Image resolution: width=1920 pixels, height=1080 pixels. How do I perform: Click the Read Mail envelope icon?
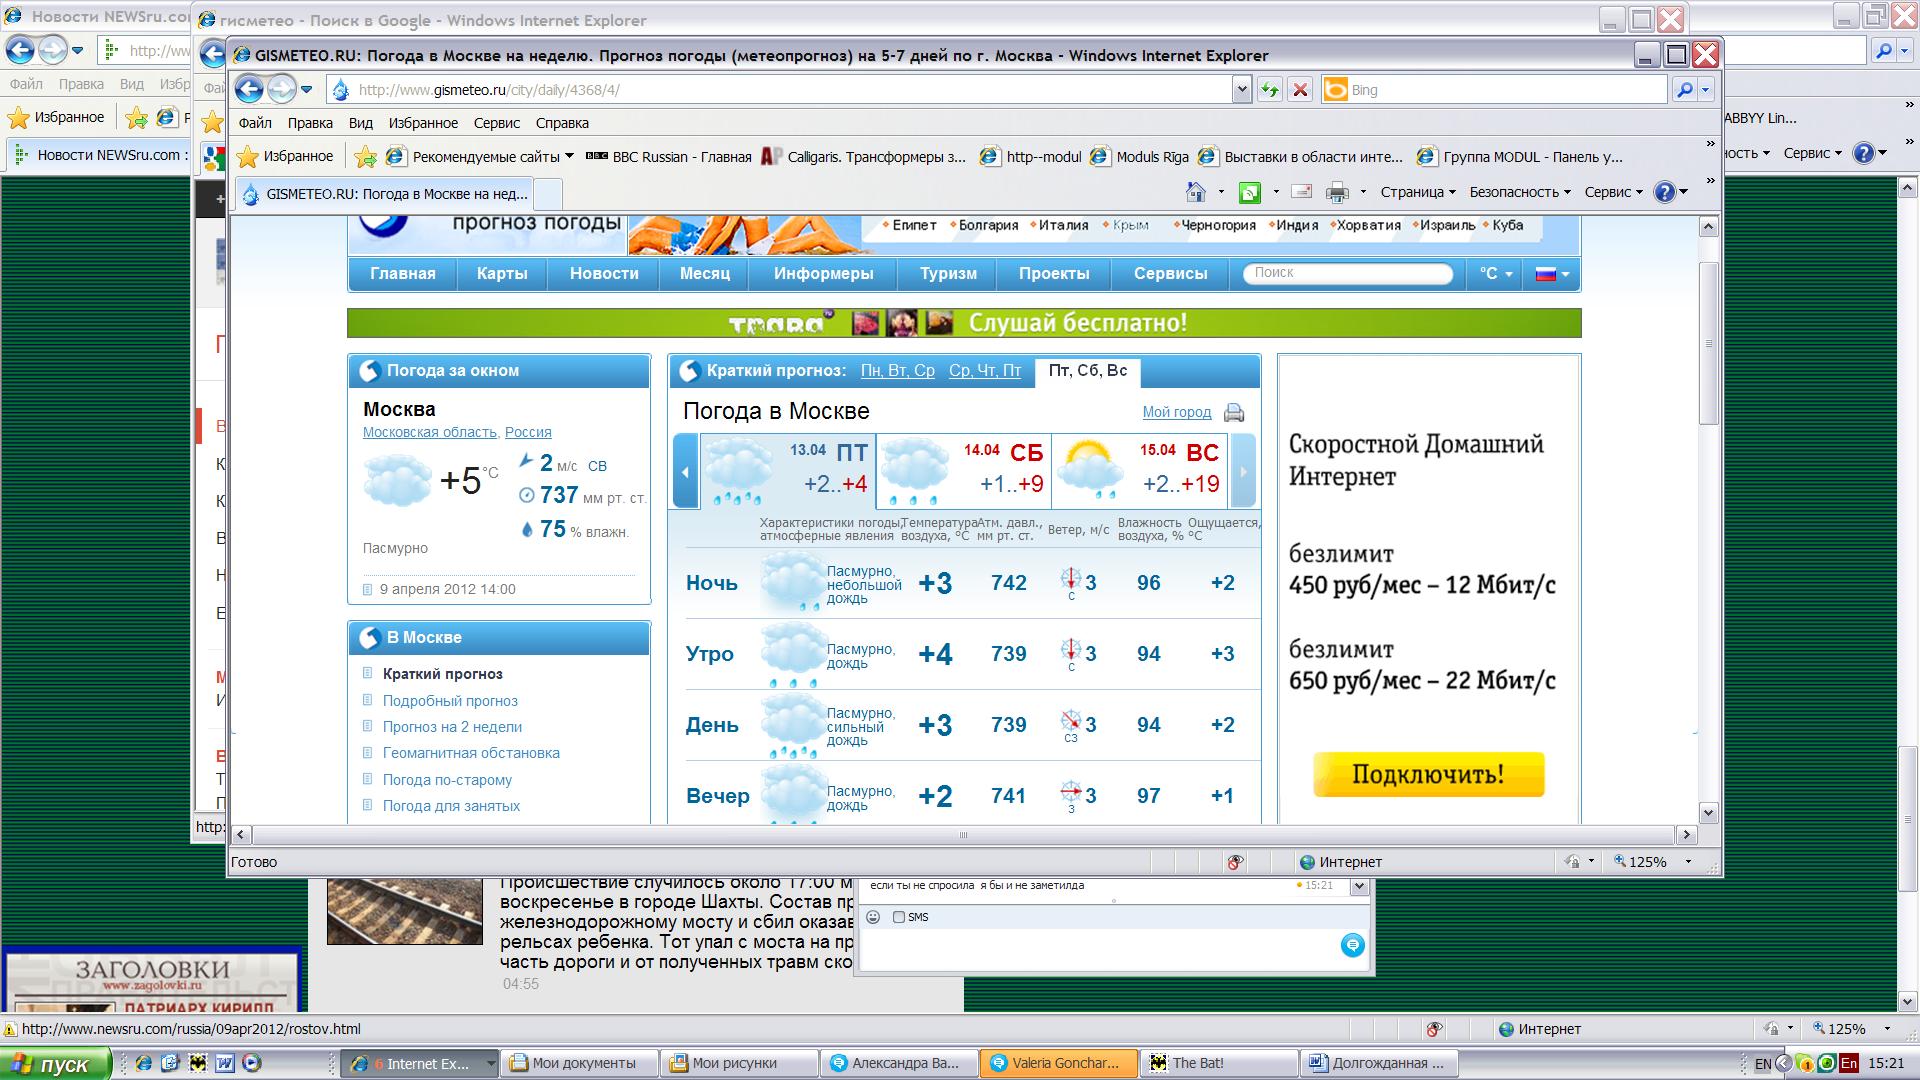(x=1301, y=192)
